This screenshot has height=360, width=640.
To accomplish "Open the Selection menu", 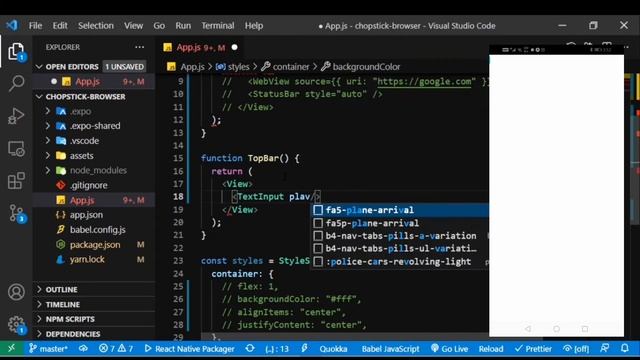I will coord(96,25).
